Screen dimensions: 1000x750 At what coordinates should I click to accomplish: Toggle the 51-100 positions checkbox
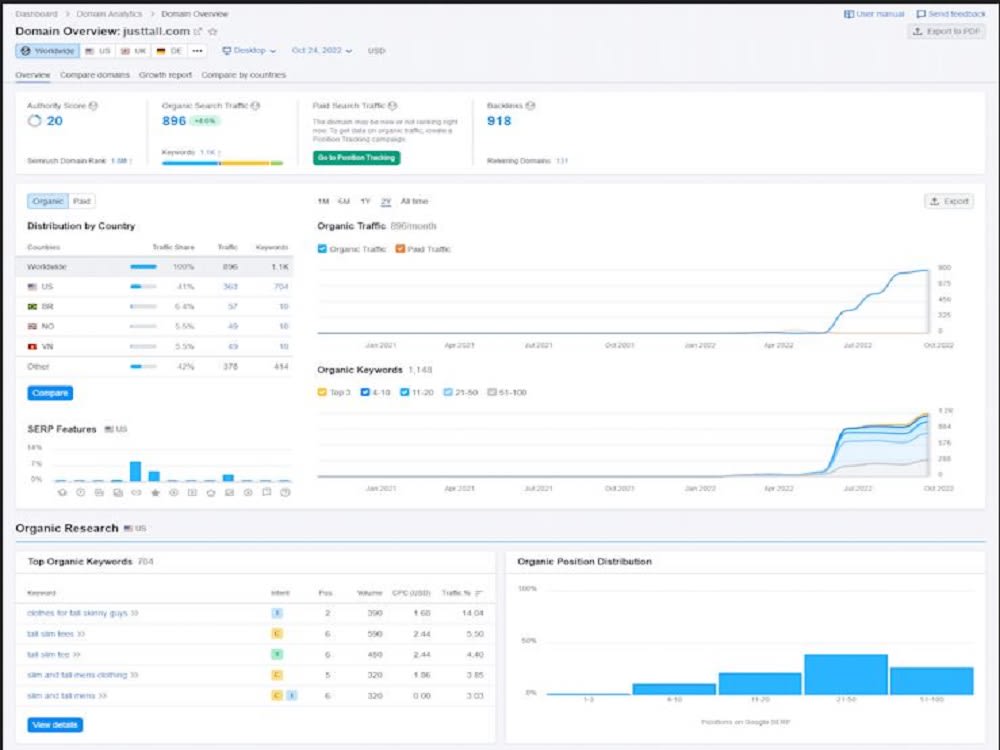coord(492,392)
